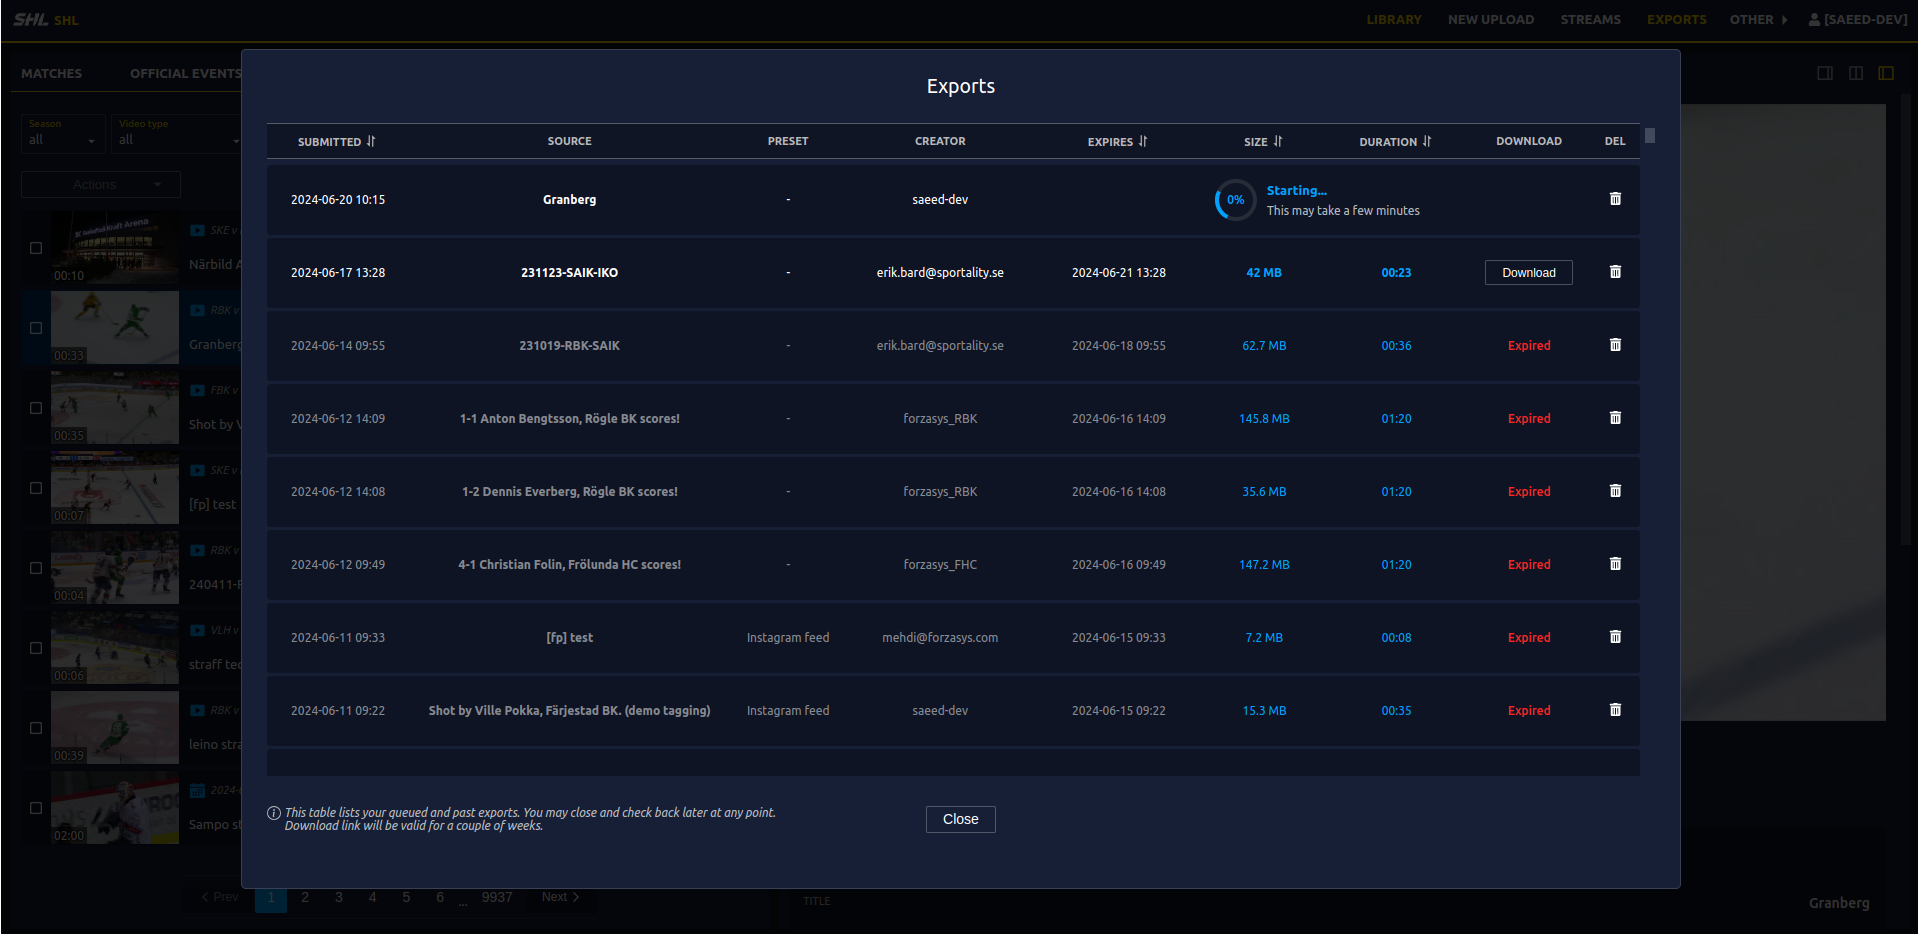Screen dimensions: 1918x934
Task: Delete the expired [fp] test export
Action: click(x=1615, y=636)
